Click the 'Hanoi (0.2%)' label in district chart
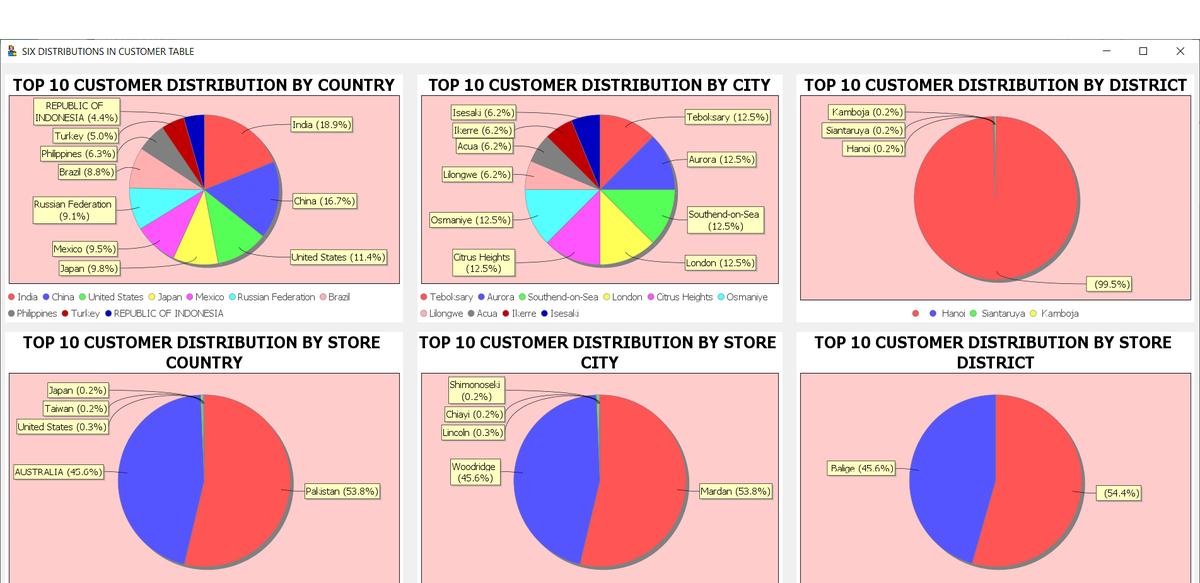Viewport: 1200px width, 583px height. 873,149
